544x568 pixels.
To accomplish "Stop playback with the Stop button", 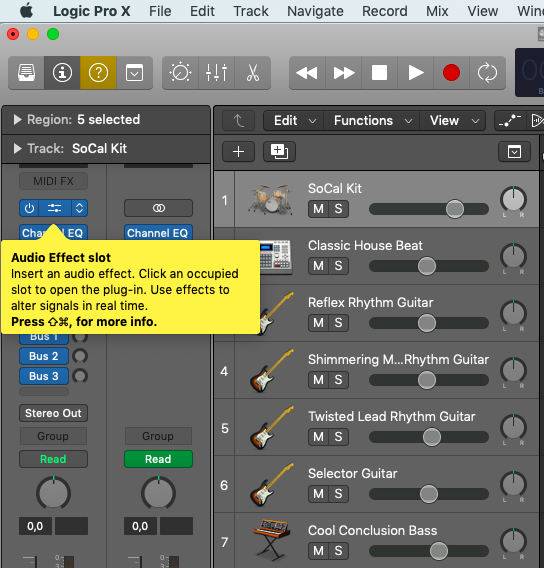I will (x=380, y=73).
